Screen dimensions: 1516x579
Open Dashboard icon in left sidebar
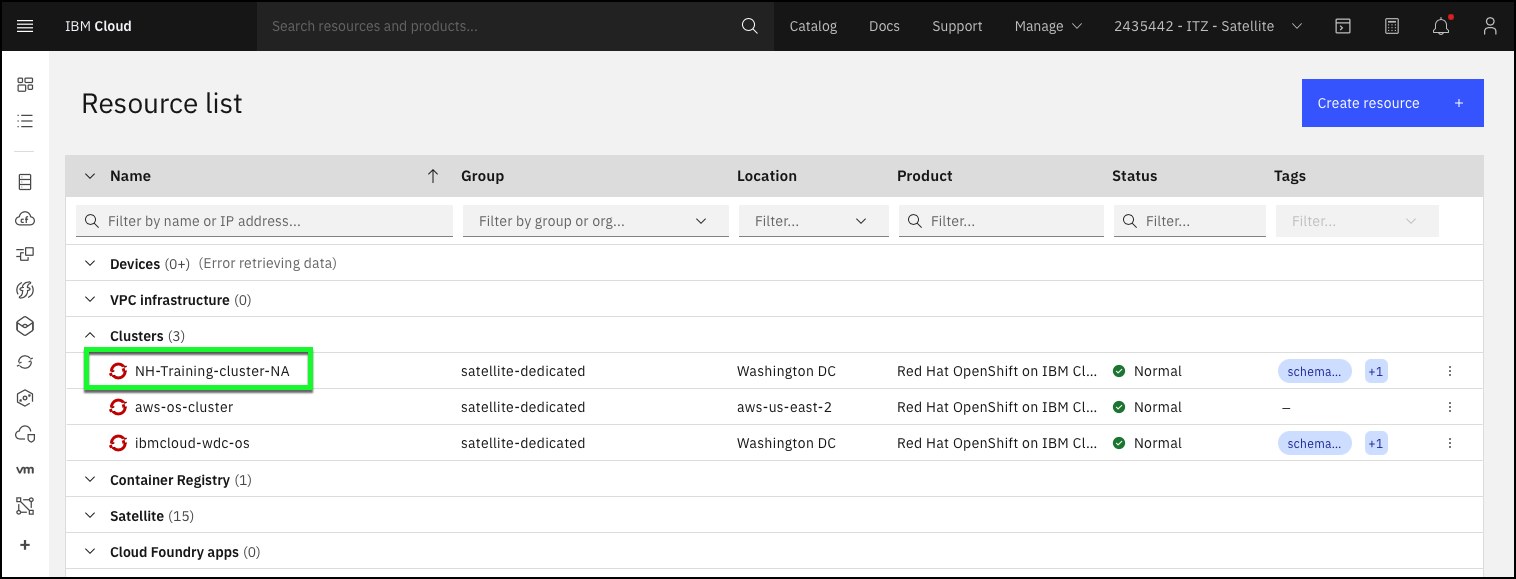[26, 84]
